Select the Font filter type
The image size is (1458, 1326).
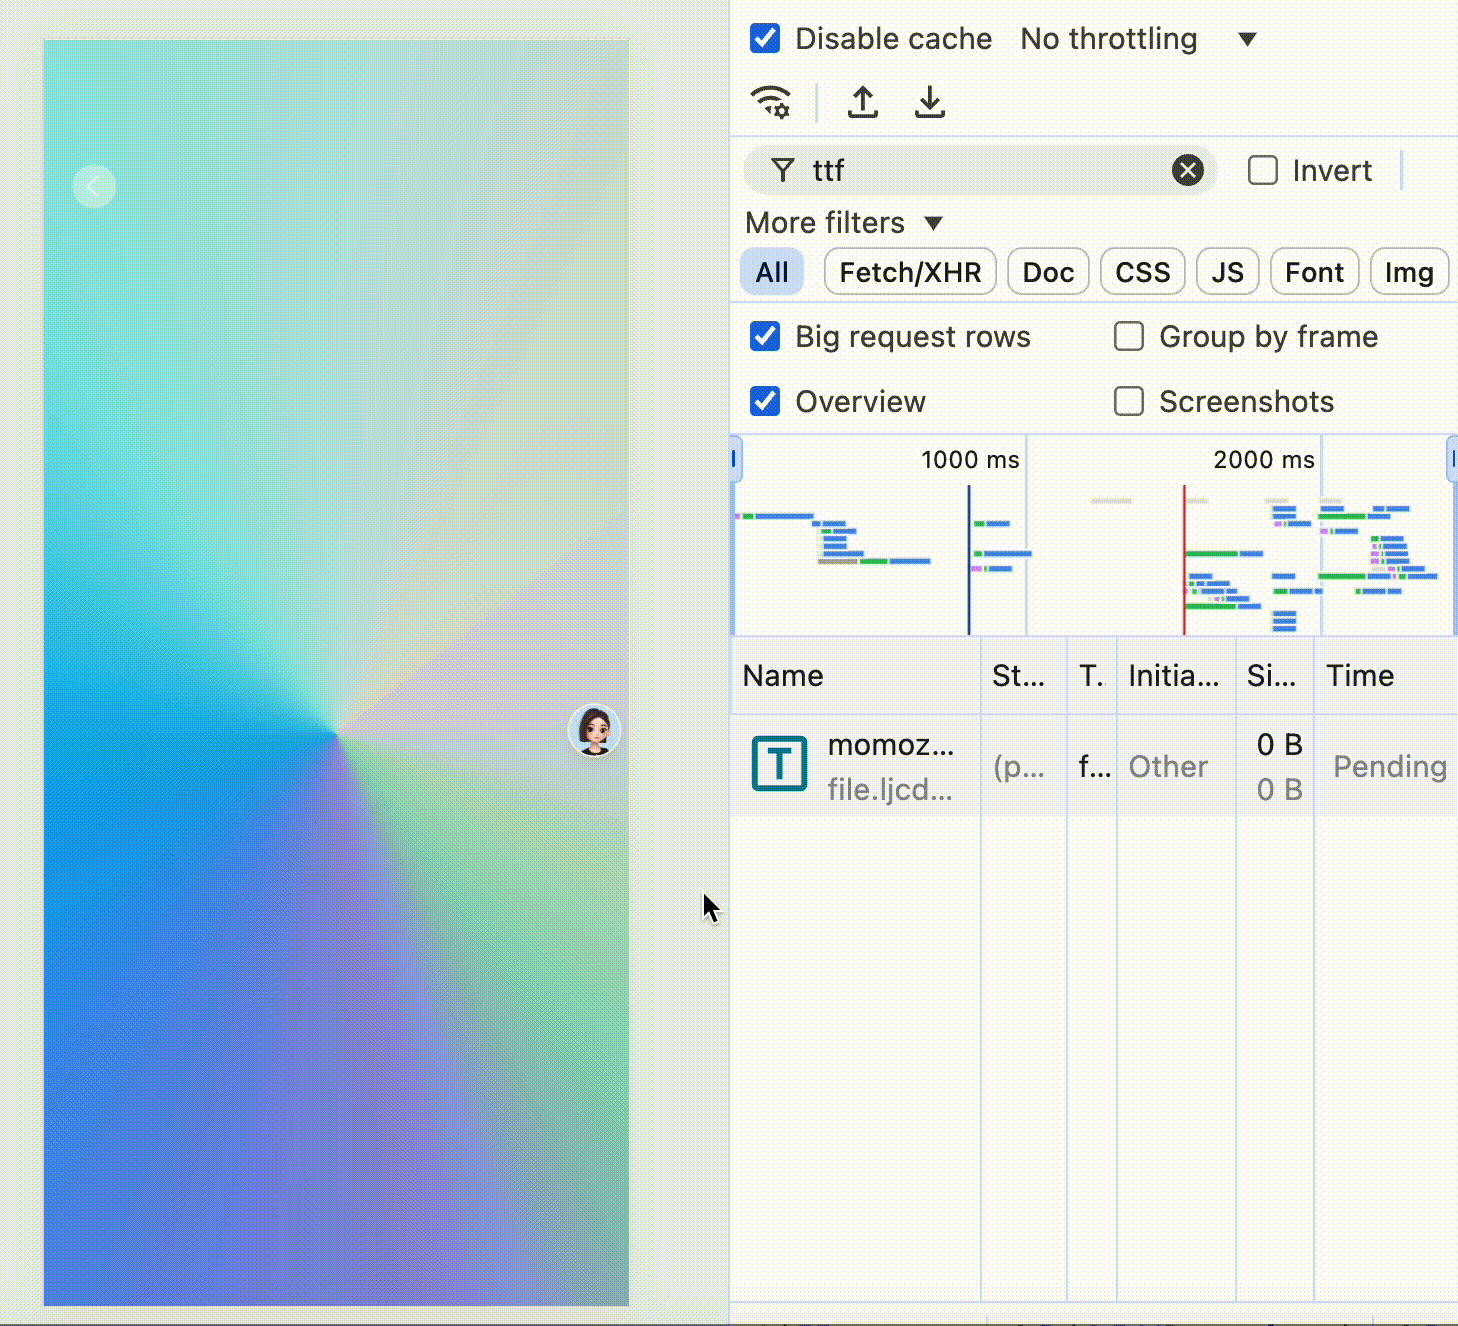(1314, 272)
